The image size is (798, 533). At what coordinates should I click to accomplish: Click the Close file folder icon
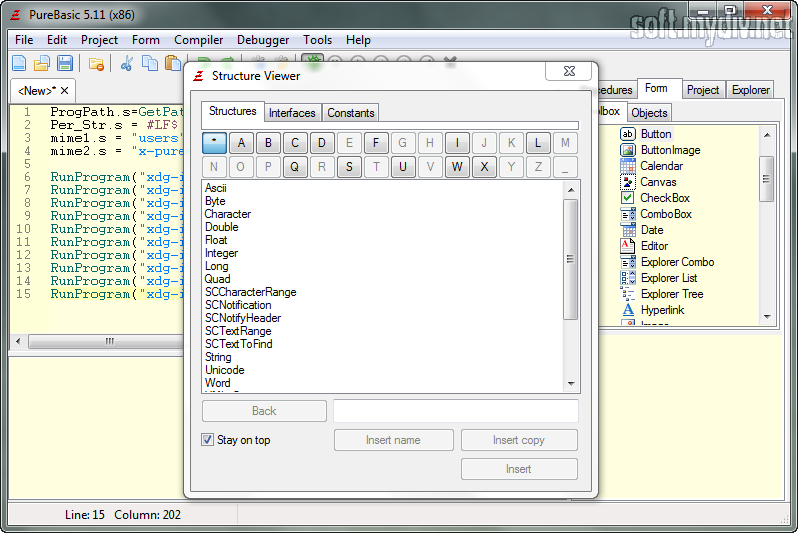96,64
